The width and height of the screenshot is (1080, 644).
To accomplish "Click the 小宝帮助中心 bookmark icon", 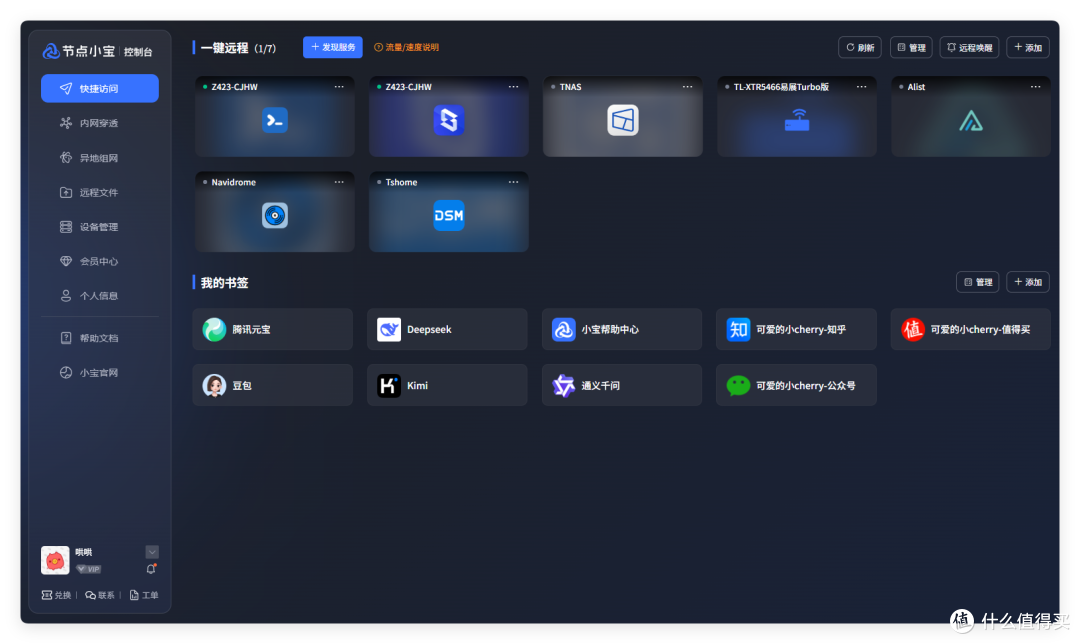I will (563, 329).
